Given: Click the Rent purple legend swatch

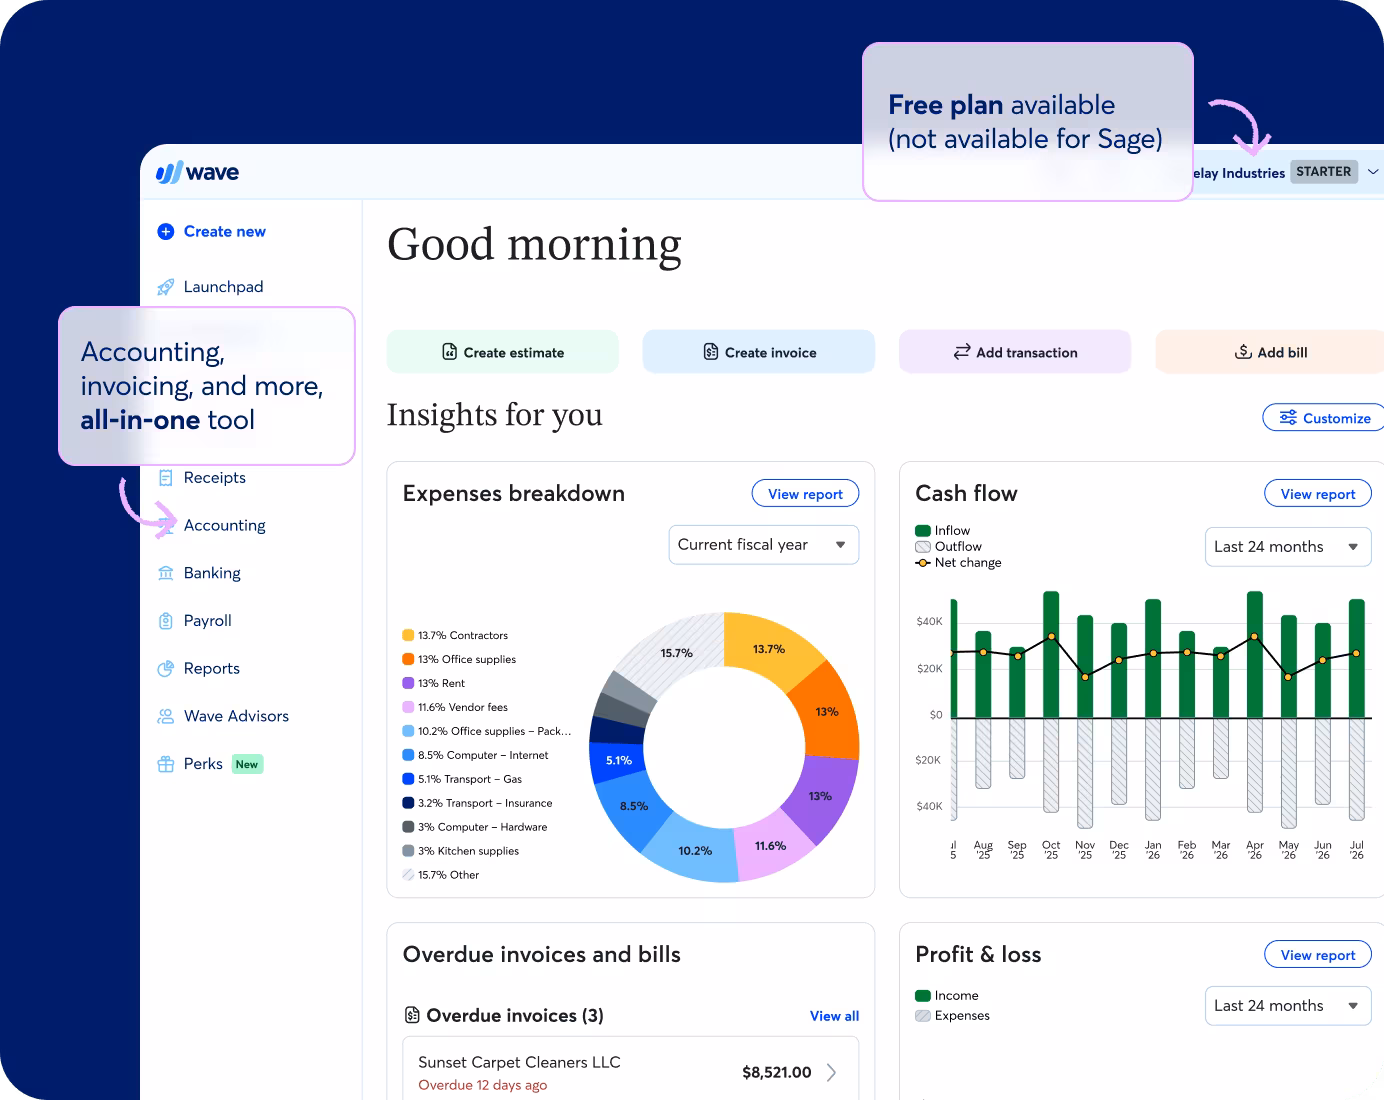Looking at the screenshot, I should click(408, 683).
